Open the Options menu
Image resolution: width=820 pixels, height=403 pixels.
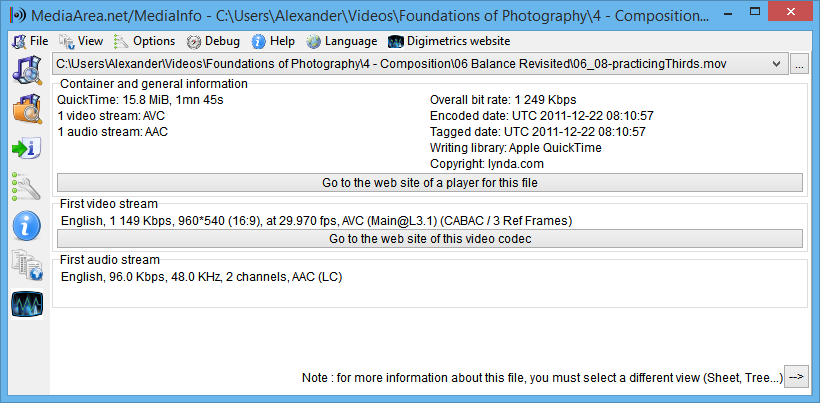coord(145,41)
